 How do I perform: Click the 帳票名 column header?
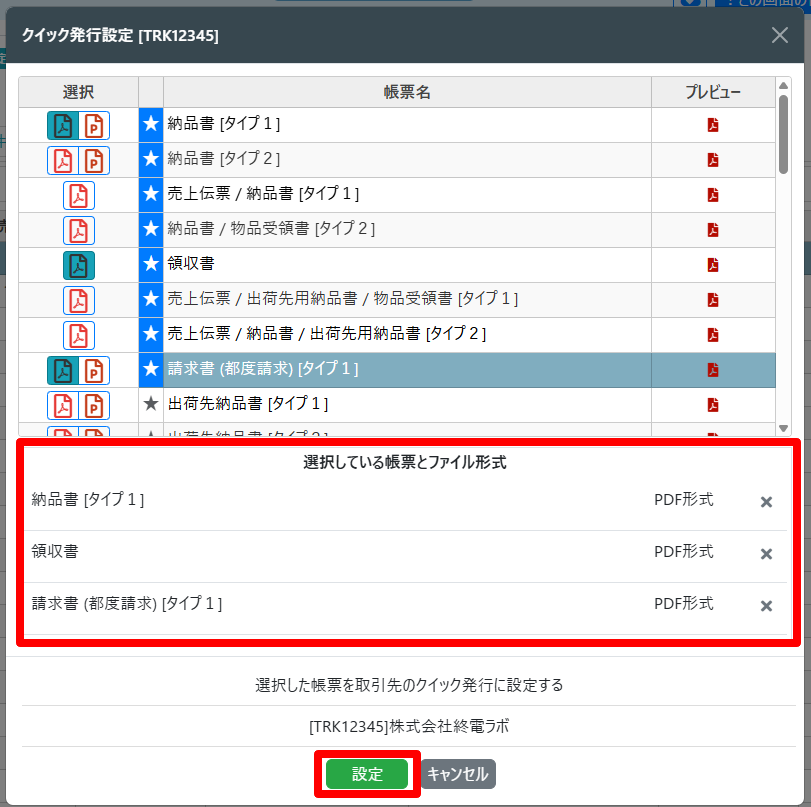point(407,92)
